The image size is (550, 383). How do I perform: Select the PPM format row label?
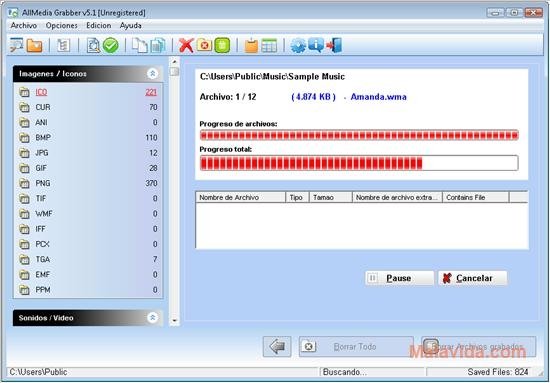[43, 290]
